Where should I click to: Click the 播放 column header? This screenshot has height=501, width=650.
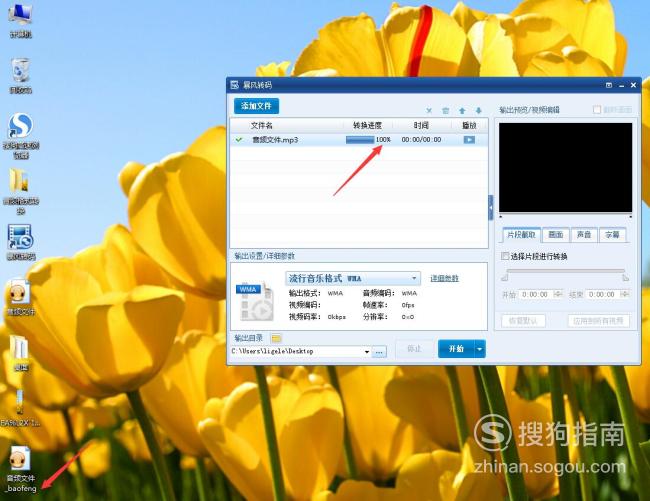(469, 125)
